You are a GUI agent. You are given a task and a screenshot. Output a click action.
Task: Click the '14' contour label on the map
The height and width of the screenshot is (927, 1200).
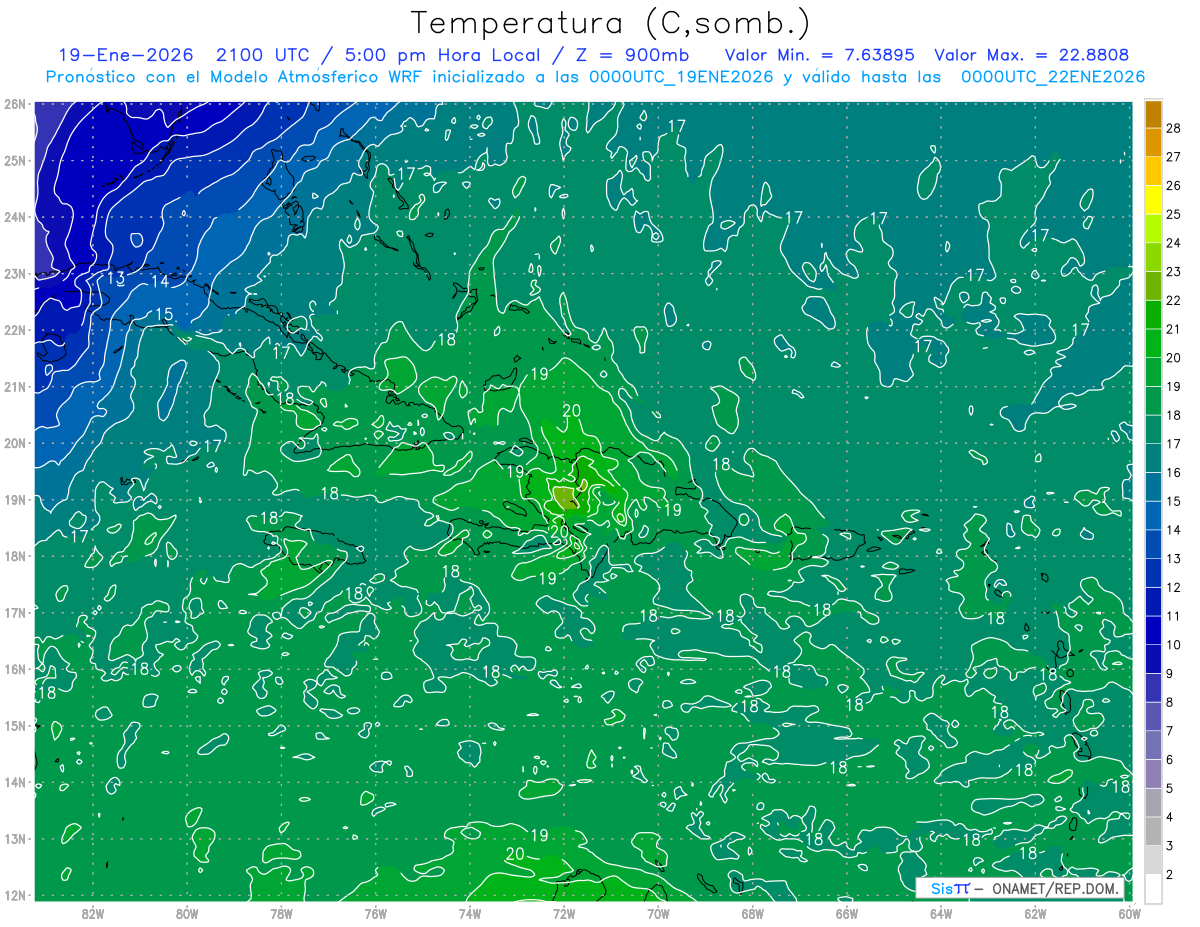click(160, 282)
